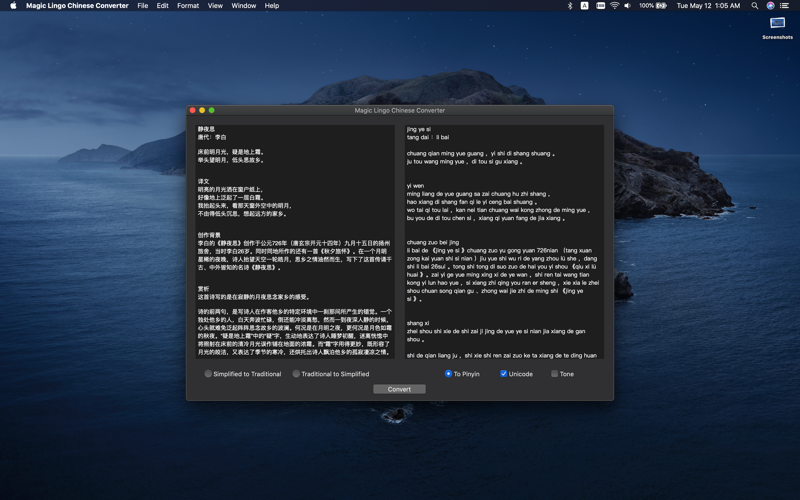Click the input source 'A' icon

click(584, 6)
